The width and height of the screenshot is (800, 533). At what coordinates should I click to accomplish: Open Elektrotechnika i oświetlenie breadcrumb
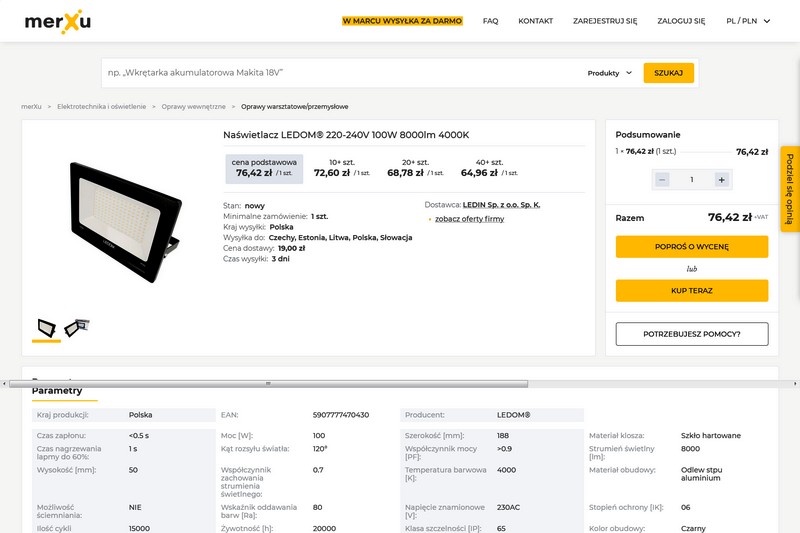[102, 107]
